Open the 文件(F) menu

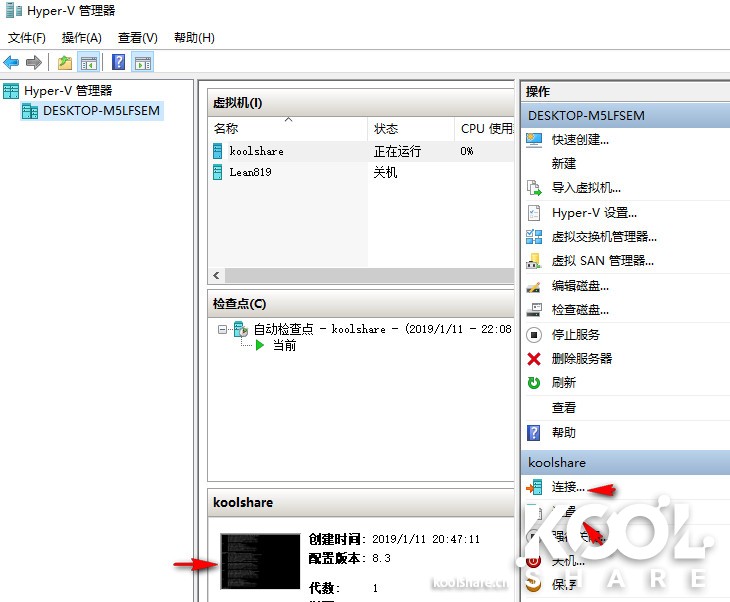pos(27,38)
